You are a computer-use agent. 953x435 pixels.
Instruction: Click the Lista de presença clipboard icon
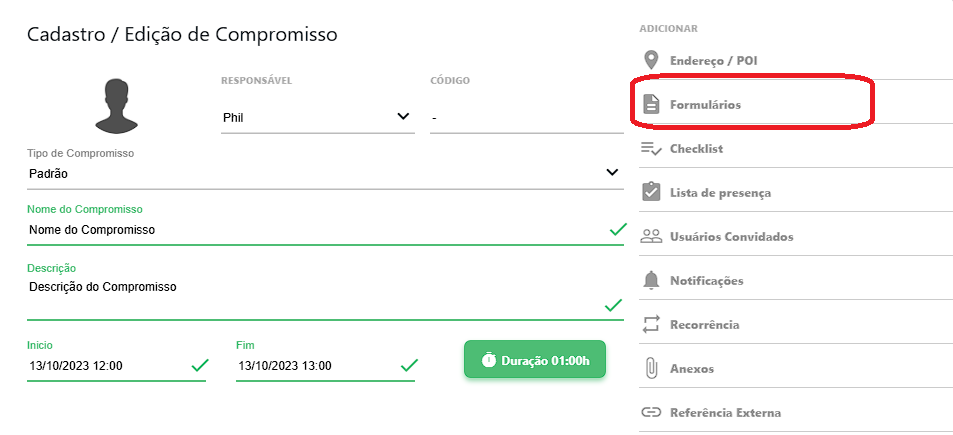(x=652, y=192)
